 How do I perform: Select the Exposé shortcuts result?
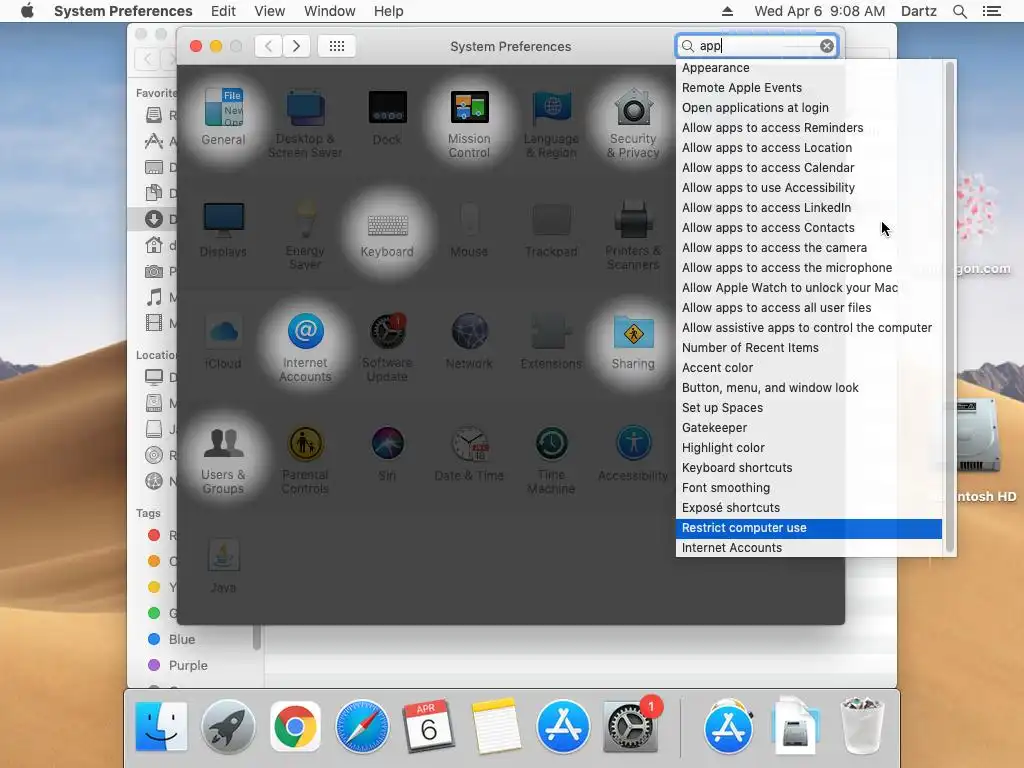(x=808, y=508)
